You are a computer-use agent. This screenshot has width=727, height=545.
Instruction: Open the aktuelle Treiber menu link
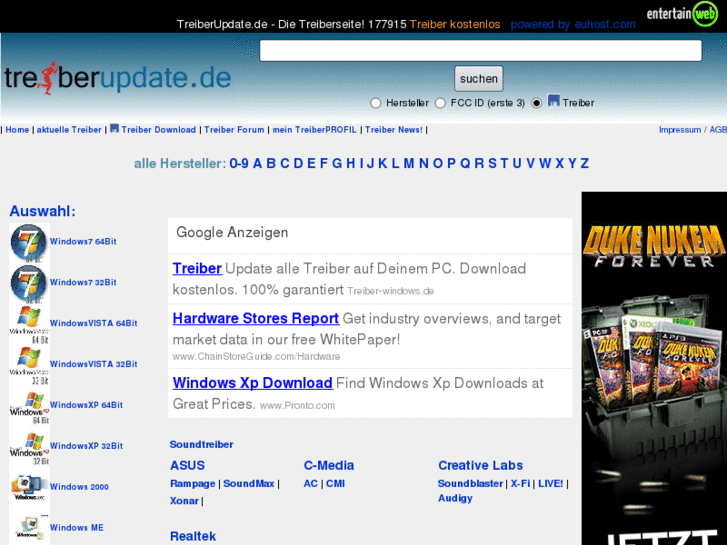(x=69, y=130)
